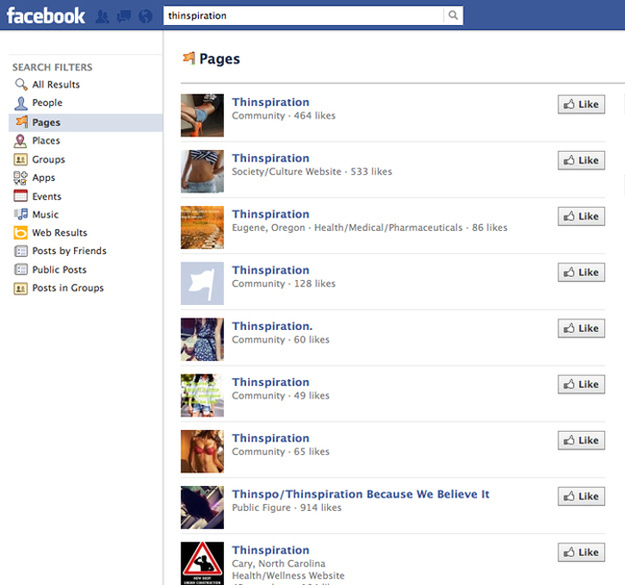
Task: Focus the search field containing thinspiration
Action: (x=303, y=16)
